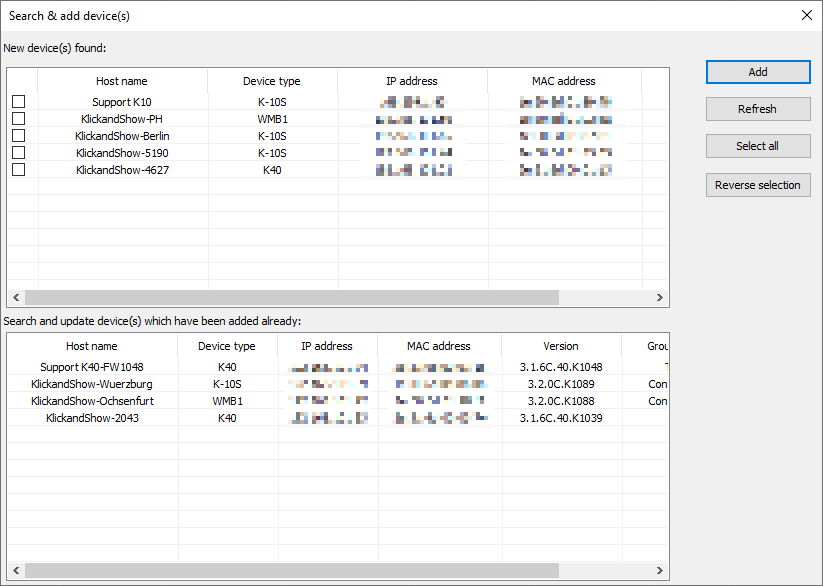Toggle the KlickandShow-4627 checkbox
The height and width of the screenshot is (586, 823).
pos(19,170)
